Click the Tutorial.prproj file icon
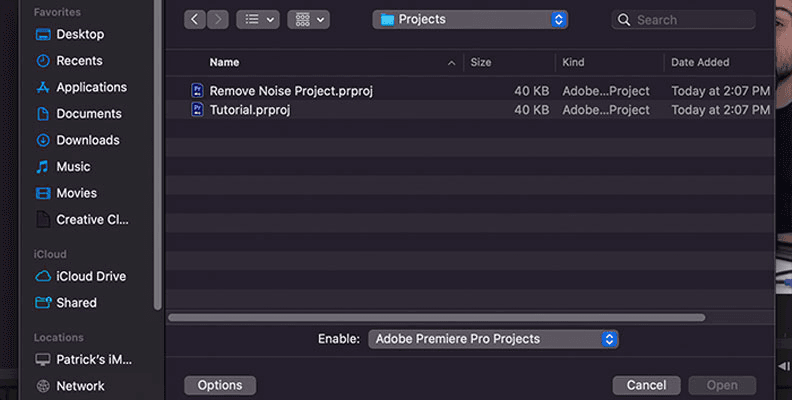 point(197,110)
